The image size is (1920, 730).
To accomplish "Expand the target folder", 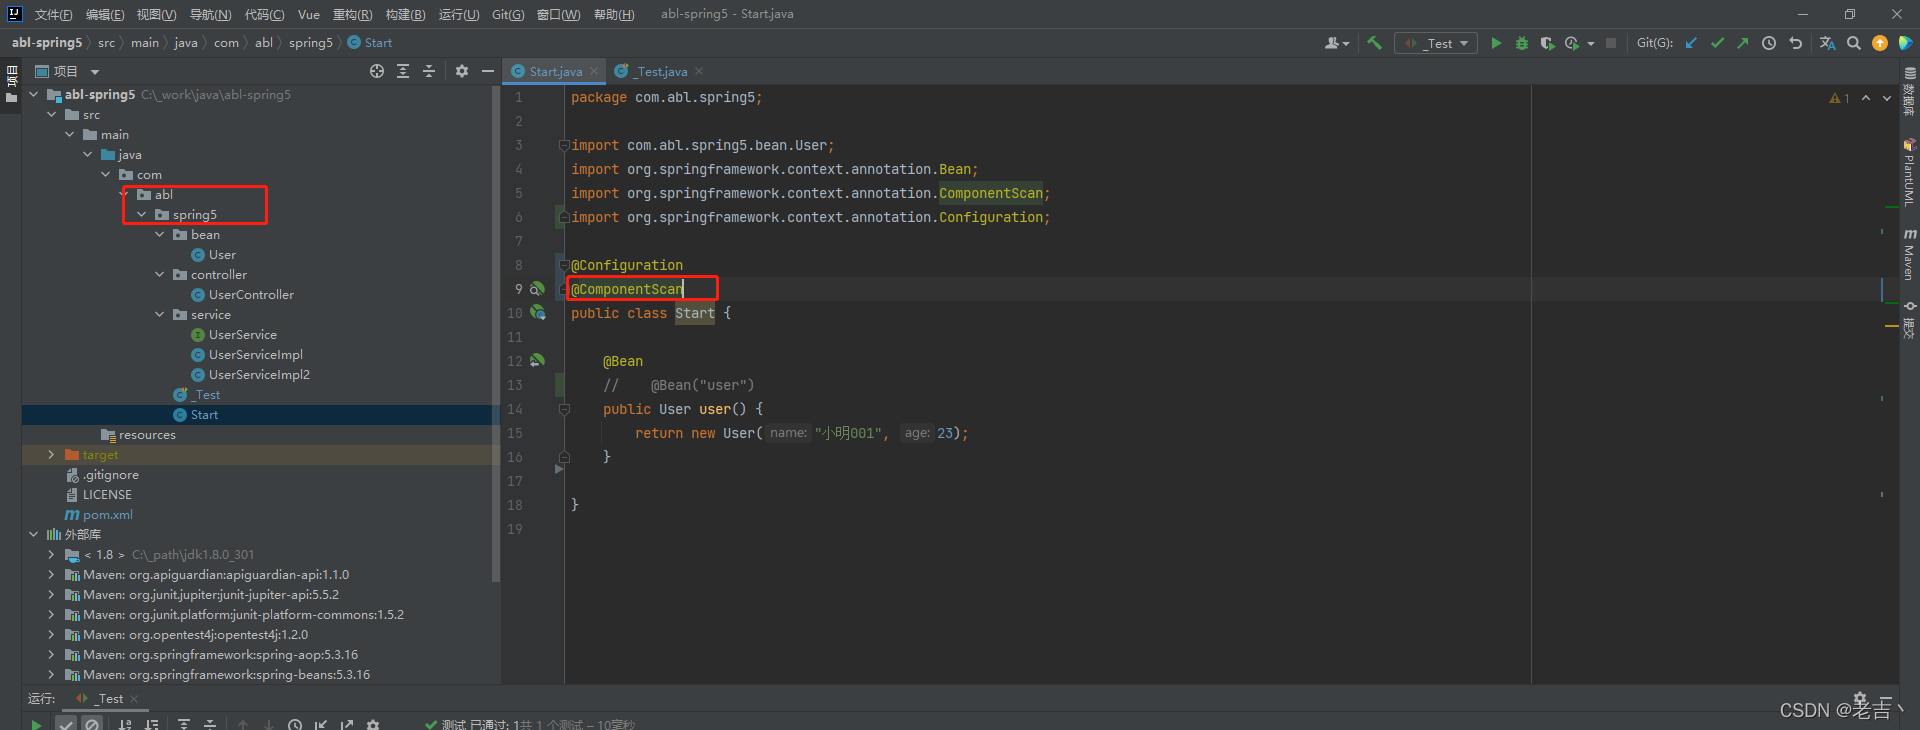I will [x=51, y=455].
